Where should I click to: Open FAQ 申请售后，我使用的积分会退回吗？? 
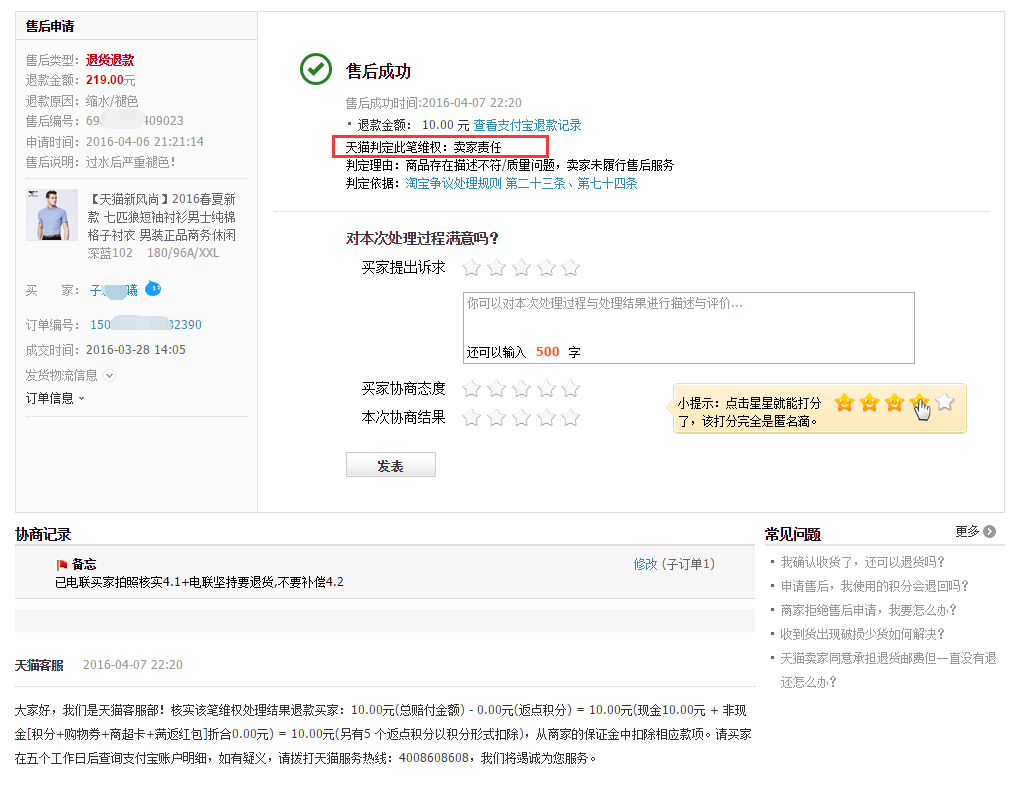pos(875,586)
